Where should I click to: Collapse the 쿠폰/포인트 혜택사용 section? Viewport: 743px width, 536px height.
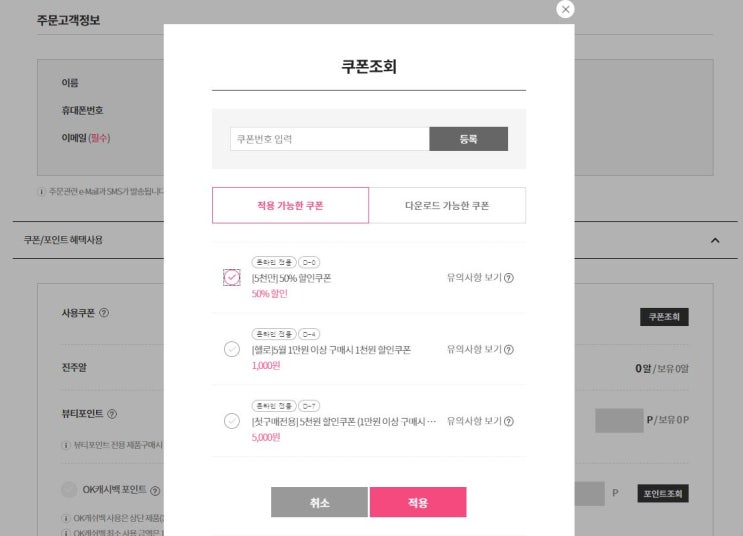click(715, 240)
